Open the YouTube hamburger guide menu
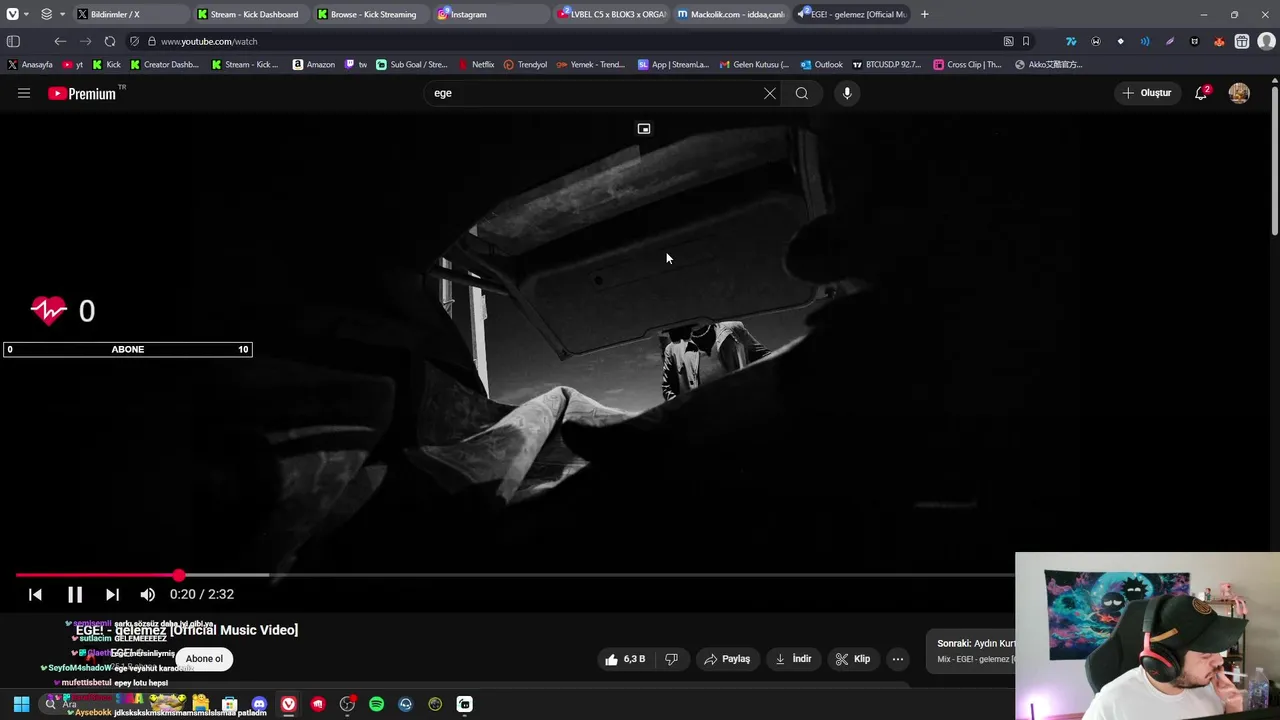 pos(24,93)
